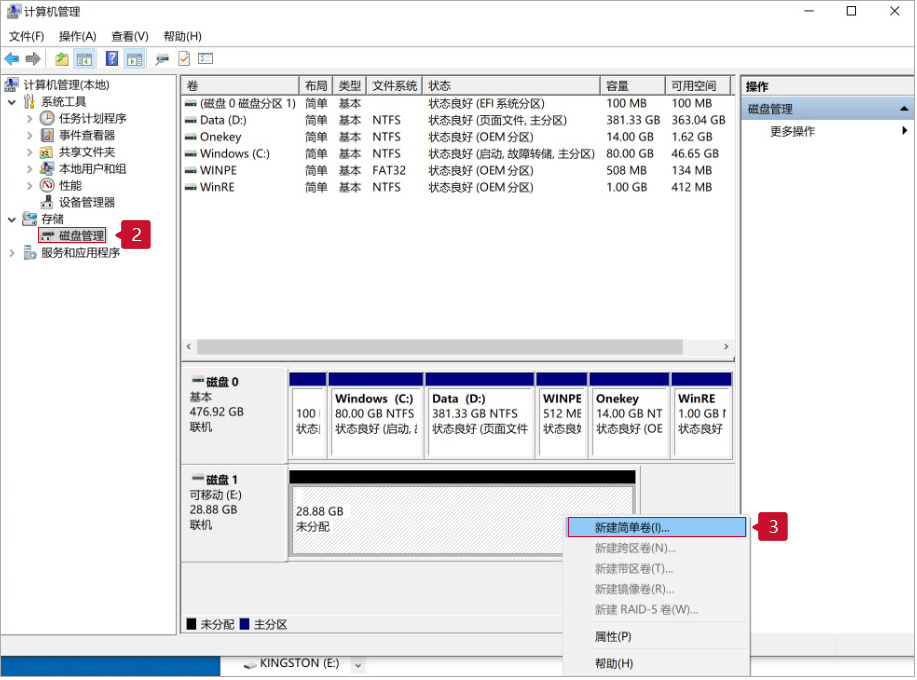Open 更多操作 in the actions pane
This screenshot has width=917, height=680.
click(792, 131)
